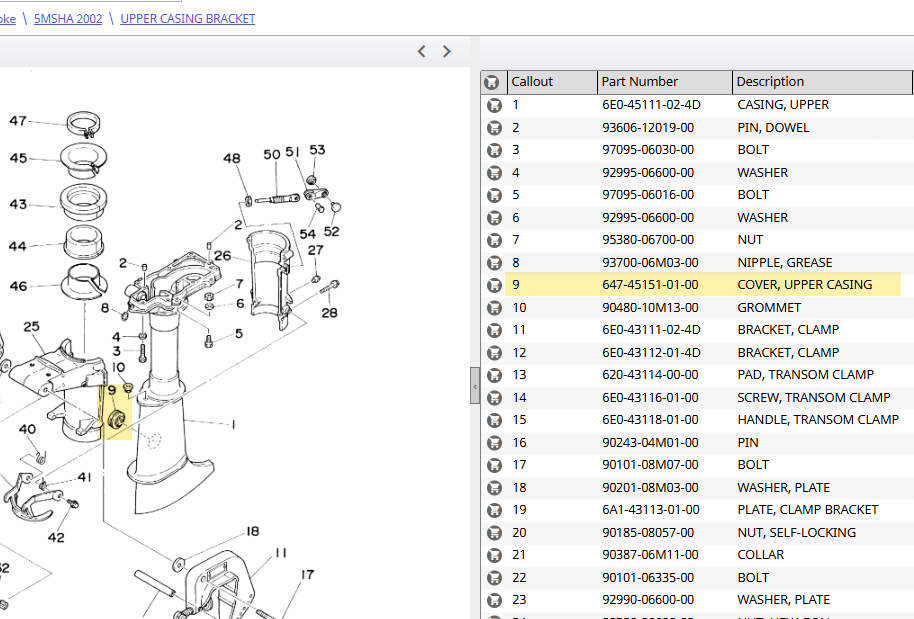Click cart icon for callout 6 WASHER
The width and height of the screenshot is (914, 619).
494,218
